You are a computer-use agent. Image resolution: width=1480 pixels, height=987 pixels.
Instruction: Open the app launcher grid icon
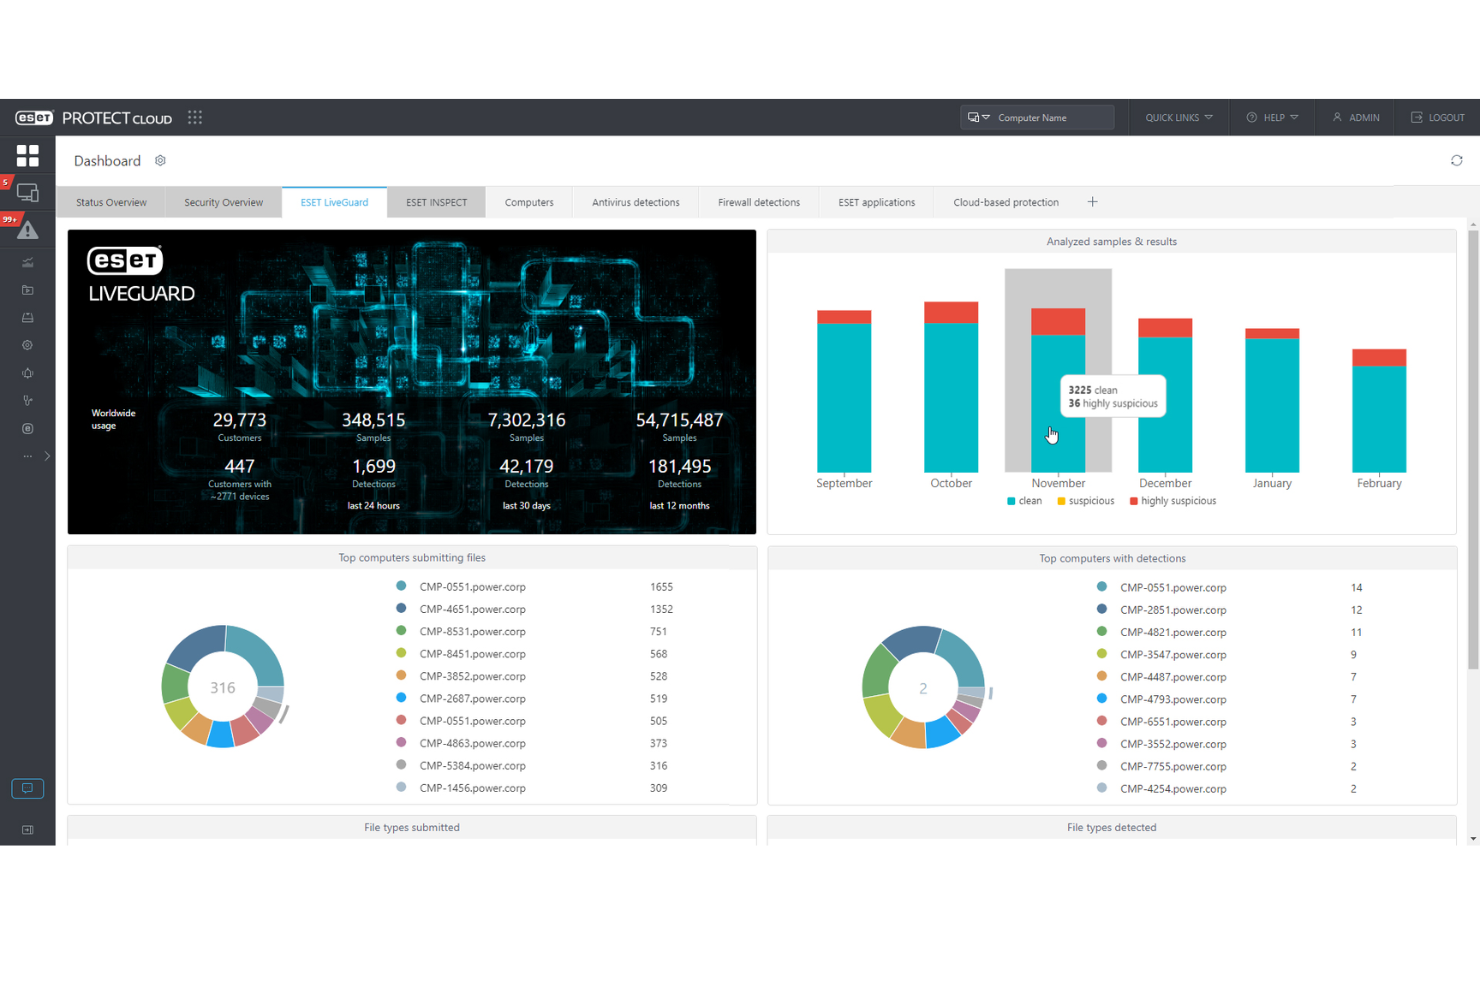195,117
